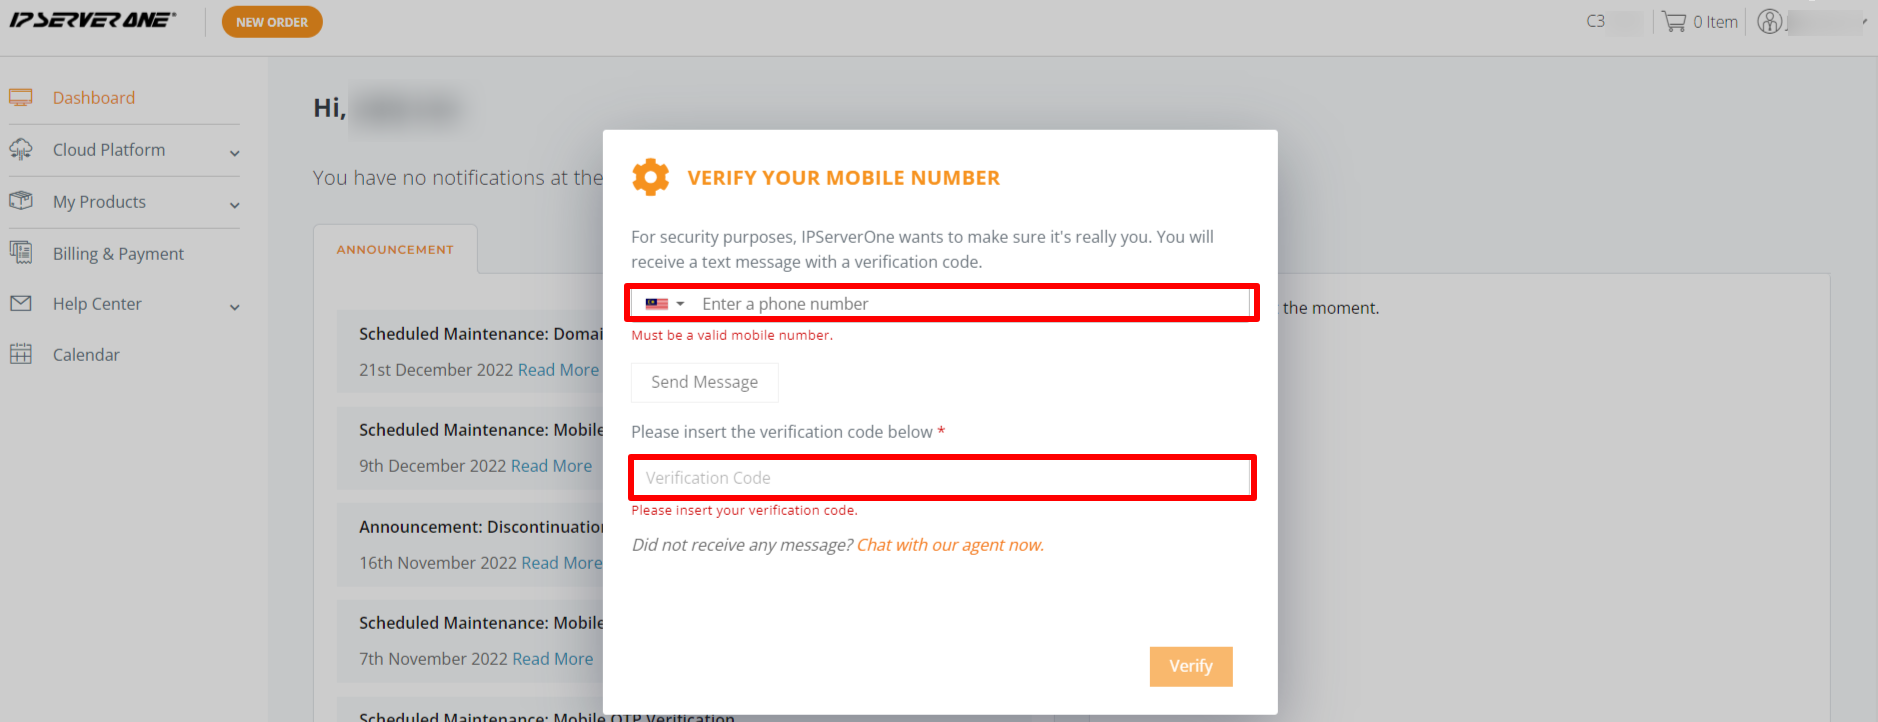
Task: Click the Billing & Payment invoice icon
Action: tap(21, 253)
